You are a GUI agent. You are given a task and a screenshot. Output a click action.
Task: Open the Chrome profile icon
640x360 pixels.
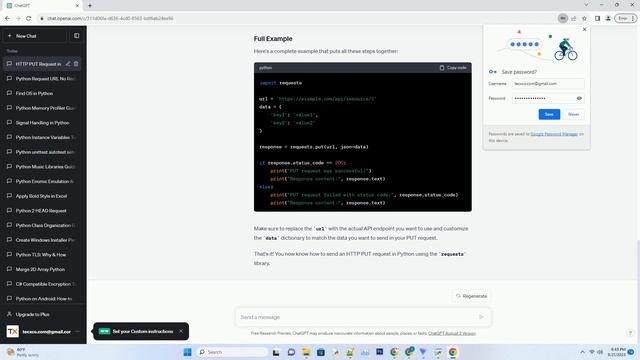(608, 18)
